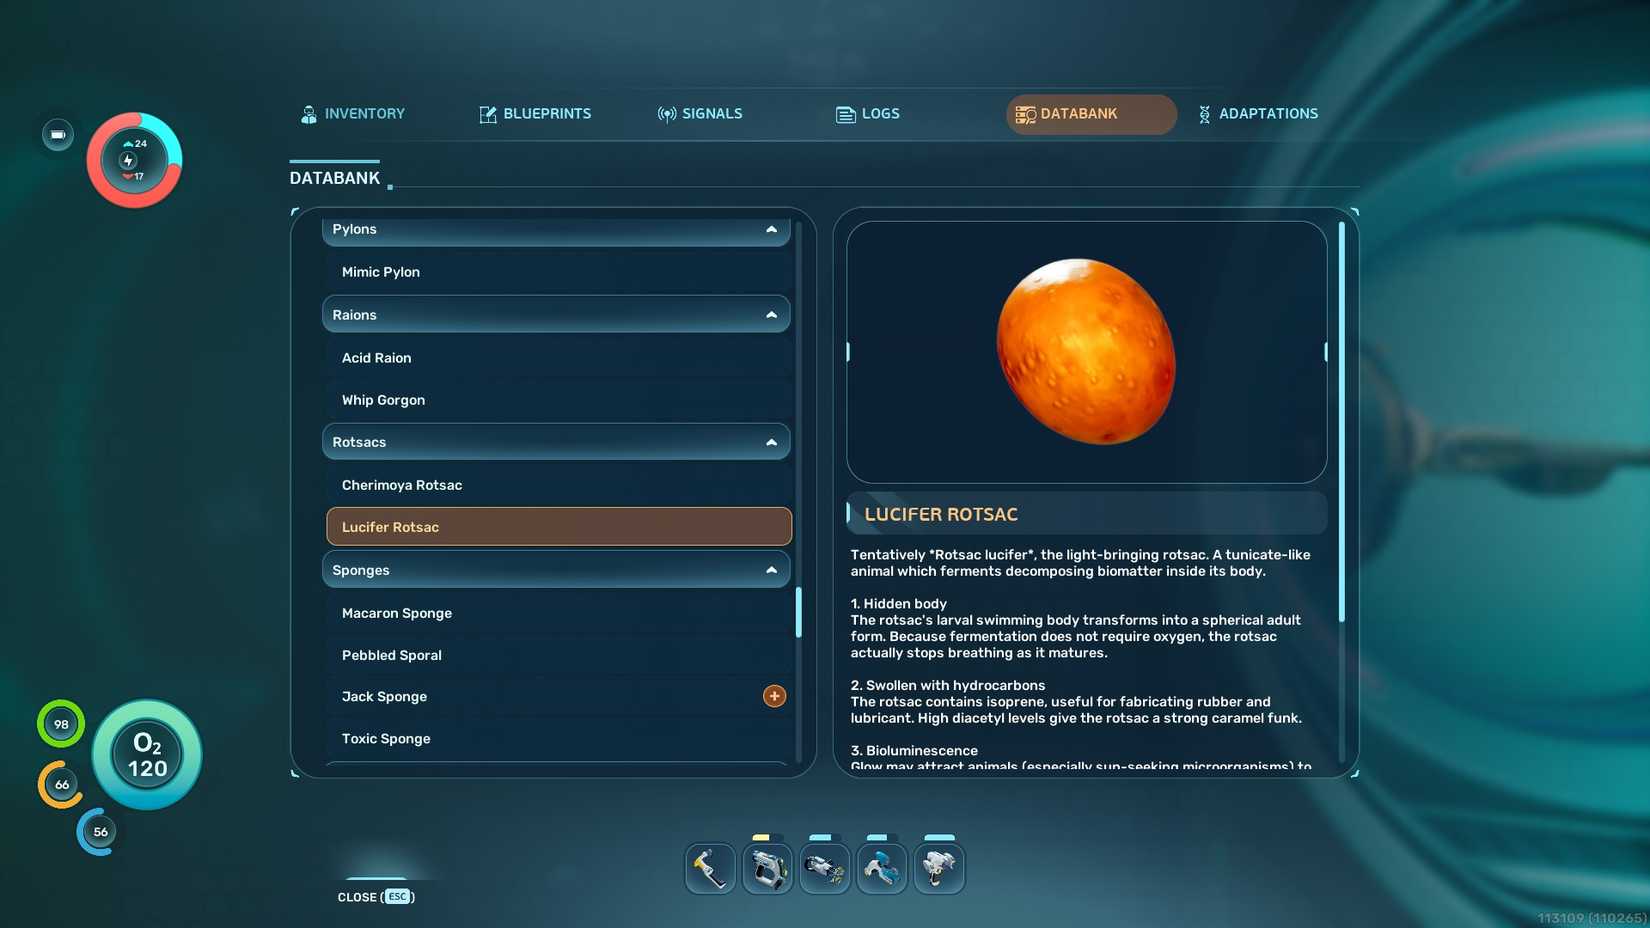
Task: Select the Pebbled Sporal entry
Action: pyautogui.click(x=558, y=655)
